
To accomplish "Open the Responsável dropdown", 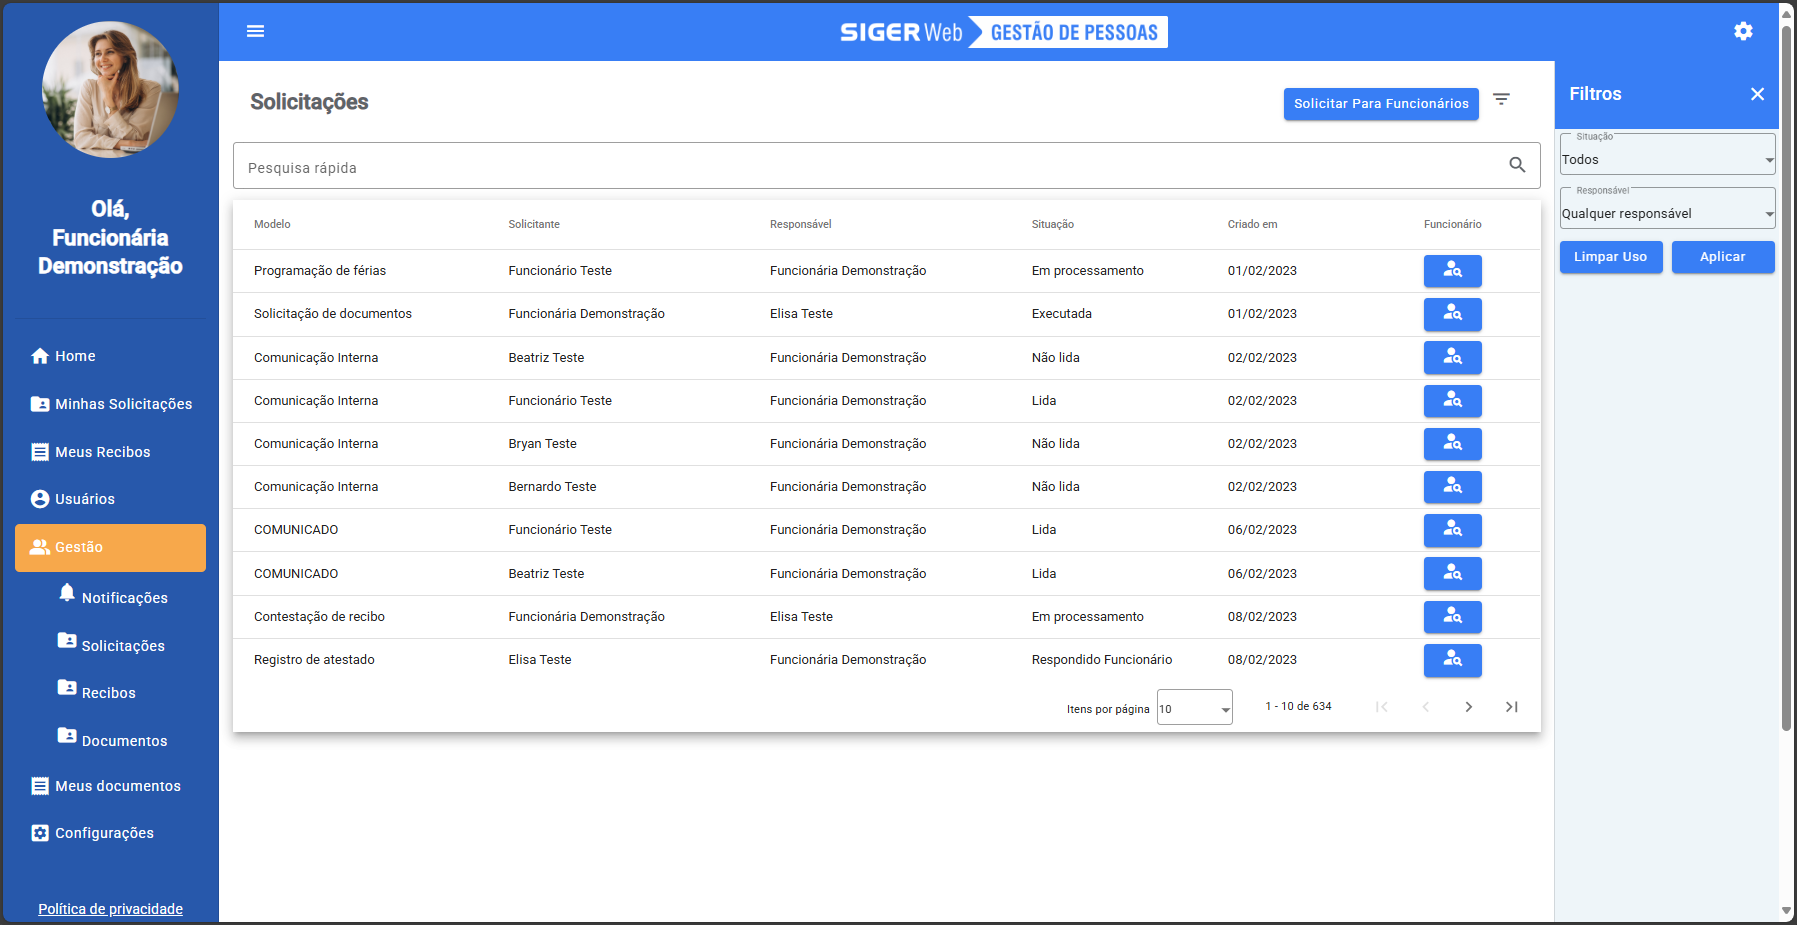I will point(1667,213).
